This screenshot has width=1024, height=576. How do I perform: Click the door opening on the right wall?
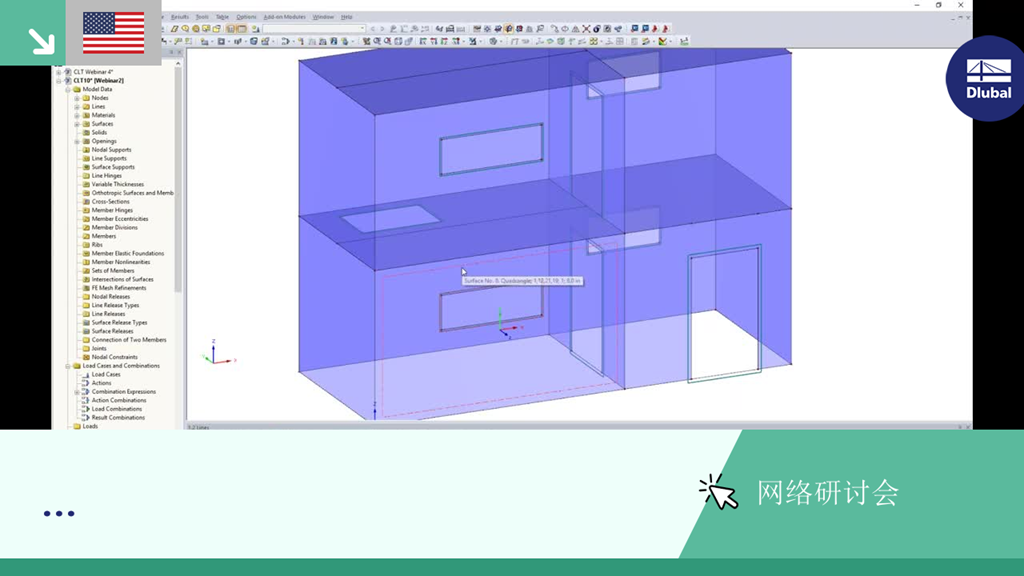725,313
